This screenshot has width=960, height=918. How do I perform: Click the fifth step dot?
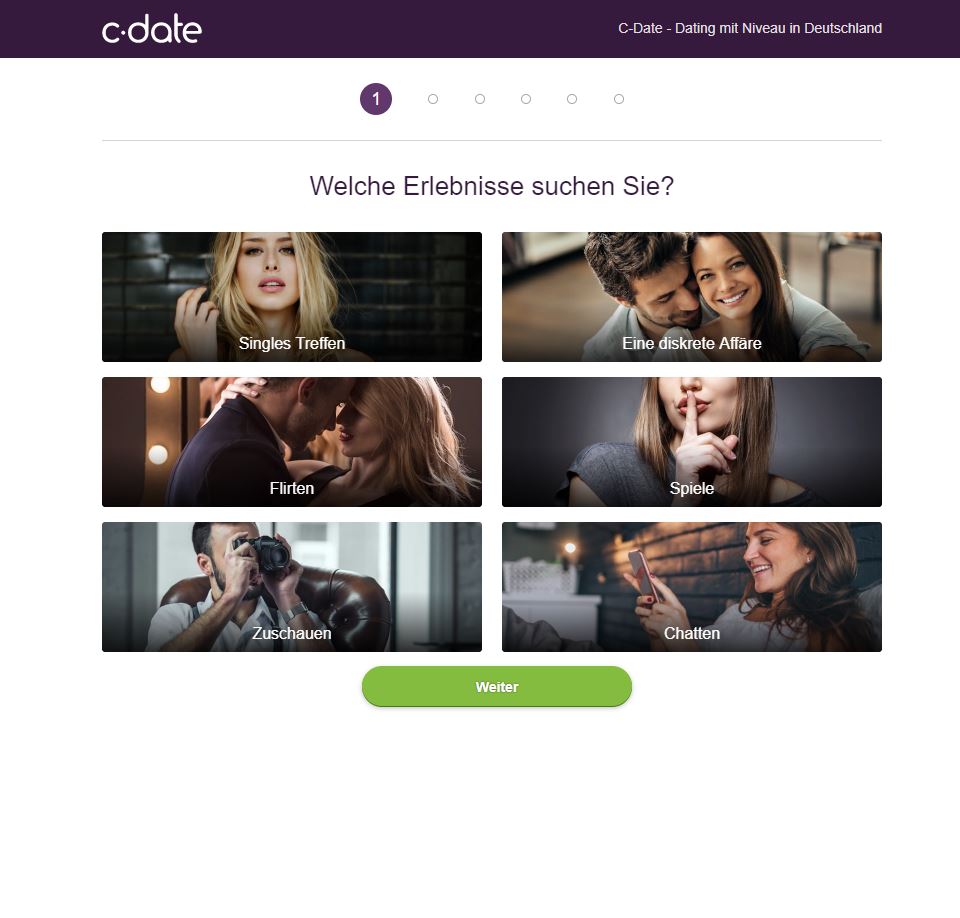pos(572,99)
